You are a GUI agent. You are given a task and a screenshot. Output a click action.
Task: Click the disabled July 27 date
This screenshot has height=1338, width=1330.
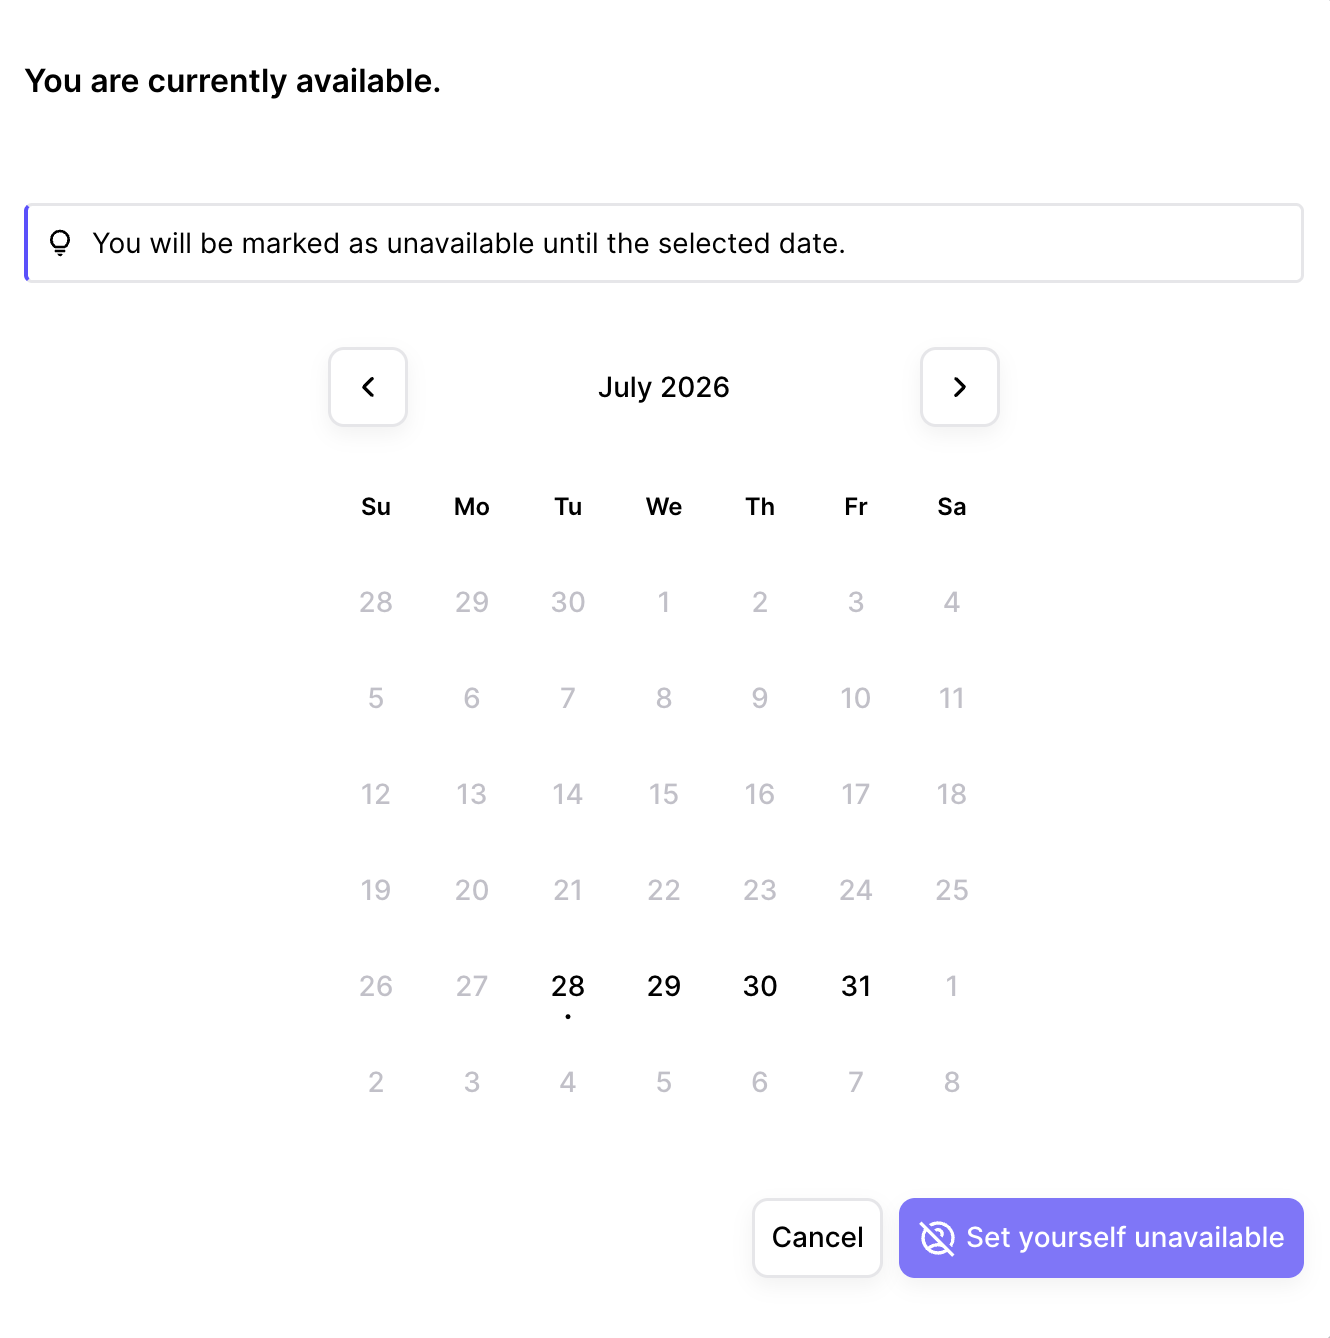472,986
